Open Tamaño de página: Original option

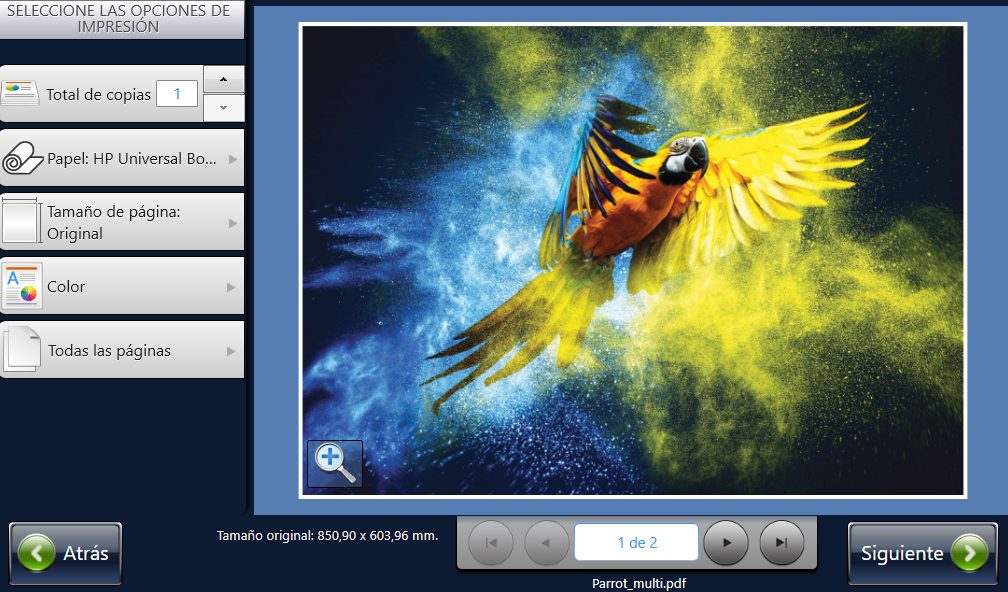coord(122,222)
